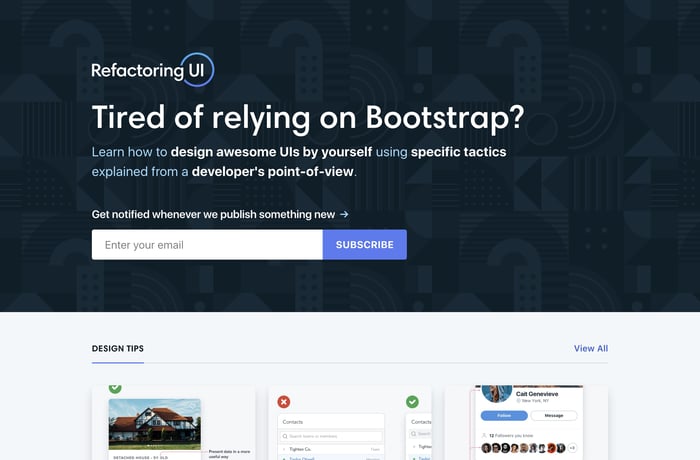700x460 pixels.
Task: Click the SUBSCRIBE button
Action: 365,245
